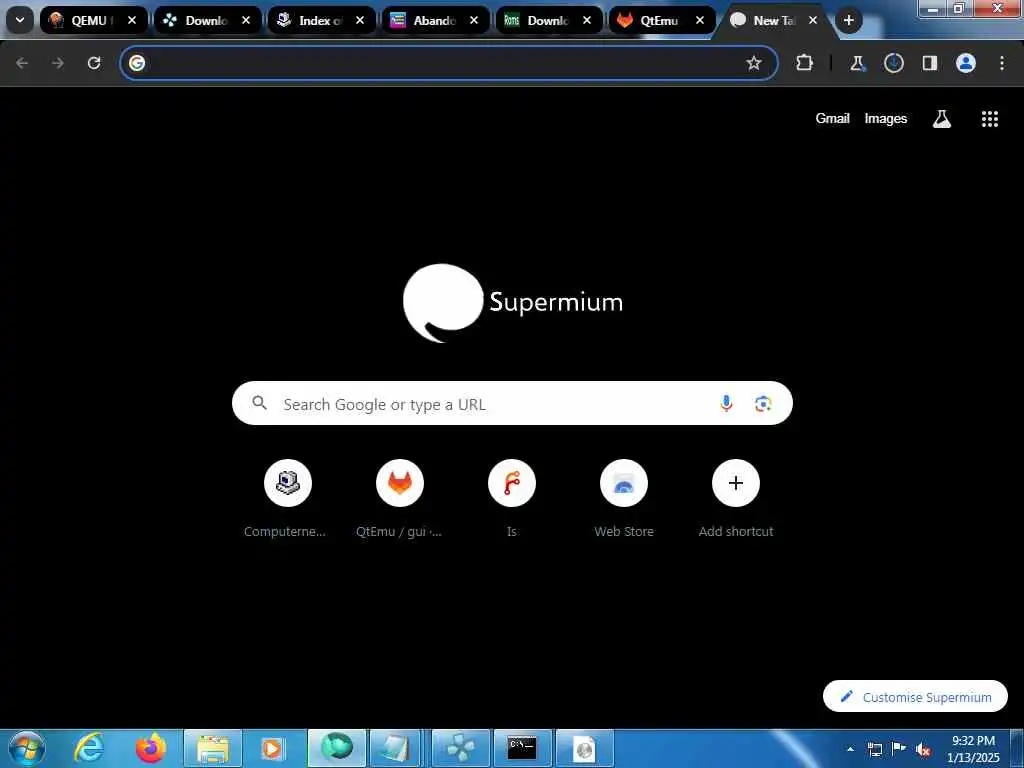Open the disc file taskbar button
This screenshot has width=1024, height=768.
tap(584, 748)
